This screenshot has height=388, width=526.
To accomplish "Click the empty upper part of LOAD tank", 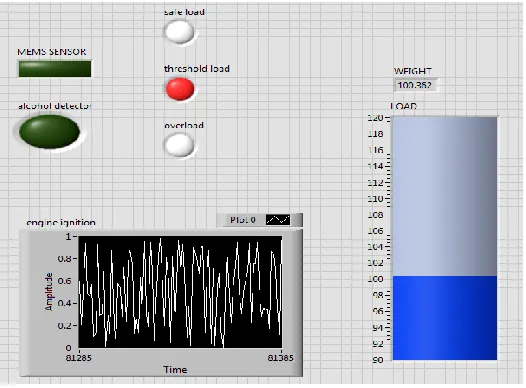I will pos(445,197).
